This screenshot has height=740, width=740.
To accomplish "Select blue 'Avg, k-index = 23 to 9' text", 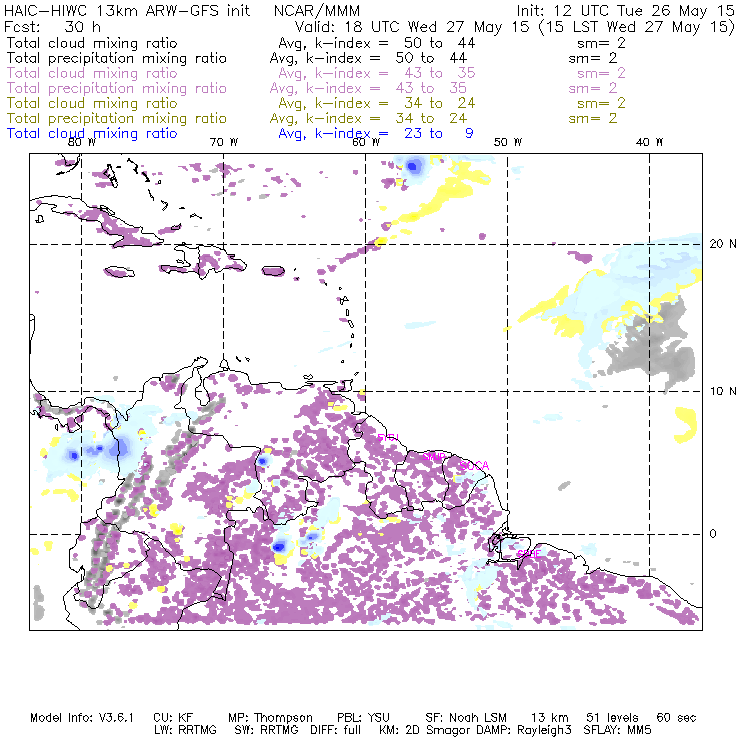I will pyautogui.click(x=376, y=134).
